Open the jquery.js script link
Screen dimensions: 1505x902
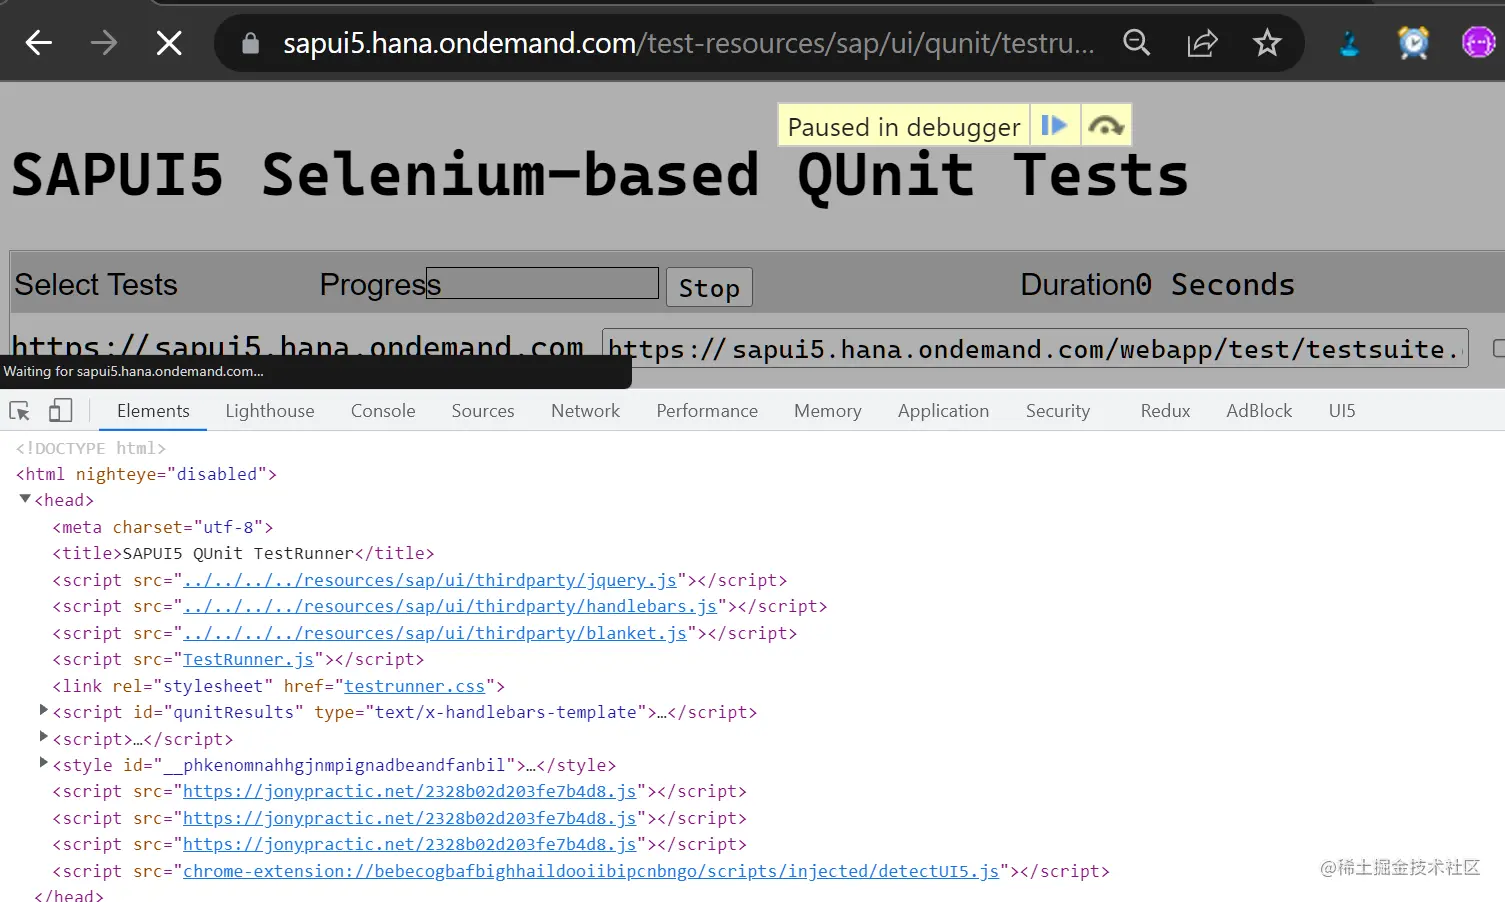430,580
